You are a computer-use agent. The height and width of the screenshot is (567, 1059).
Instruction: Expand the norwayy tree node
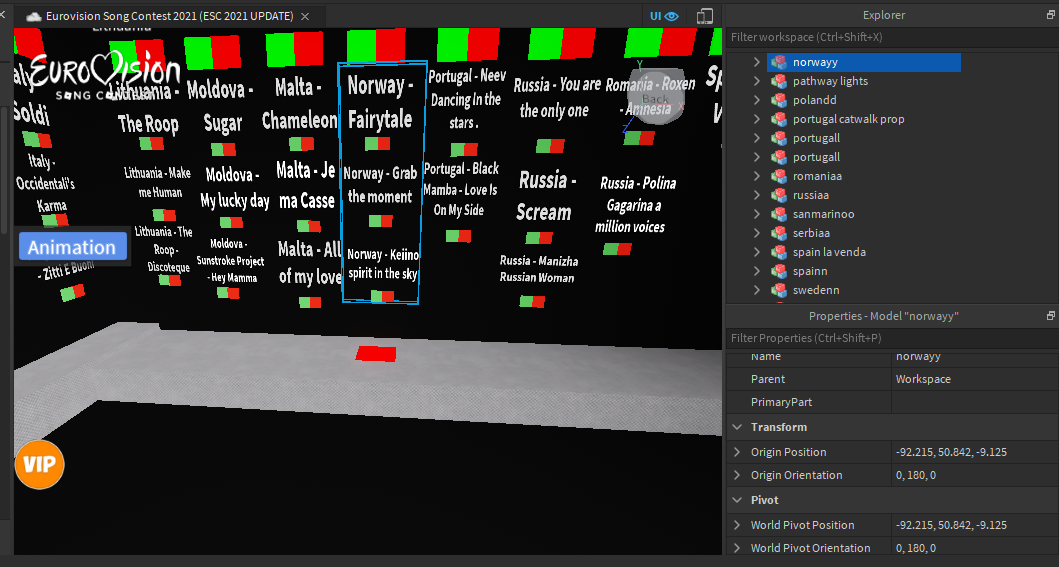(757, 62)
